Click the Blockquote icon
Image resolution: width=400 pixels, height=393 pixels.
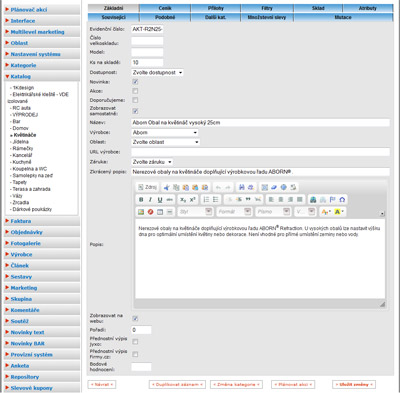[x=248, y=200]
